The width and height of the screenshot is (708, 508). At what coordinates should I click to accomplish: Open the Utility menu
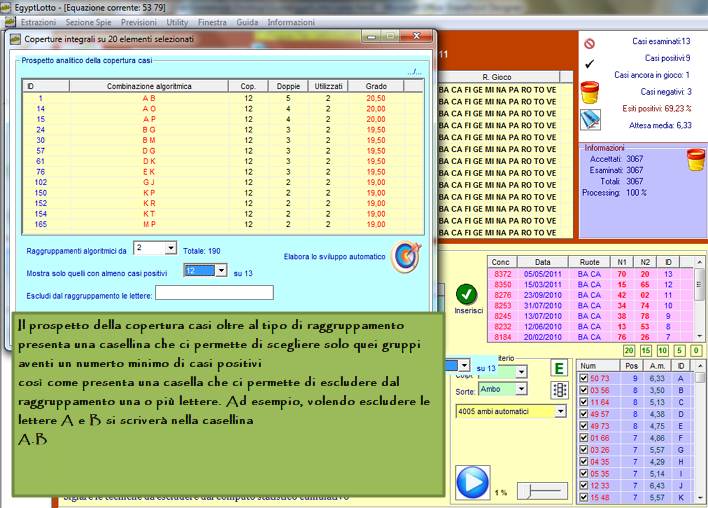[177, 22]
